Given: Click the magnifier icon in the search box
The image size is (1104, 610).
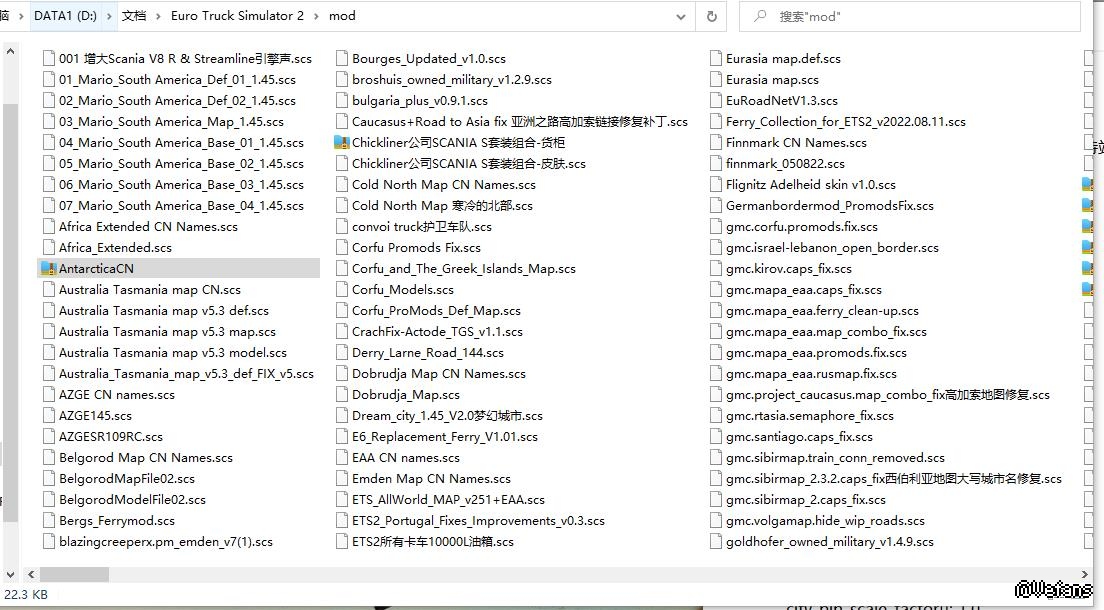Looking at the screenshot, I should tap(760, 16).
